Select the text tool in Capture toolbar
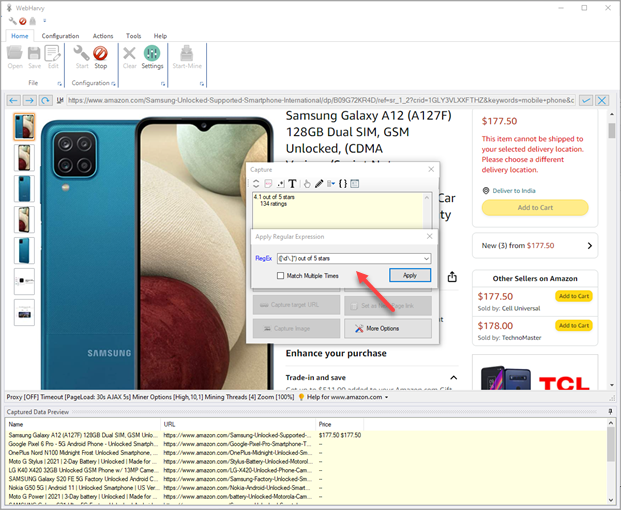621x511 pixels. [293, 184]
